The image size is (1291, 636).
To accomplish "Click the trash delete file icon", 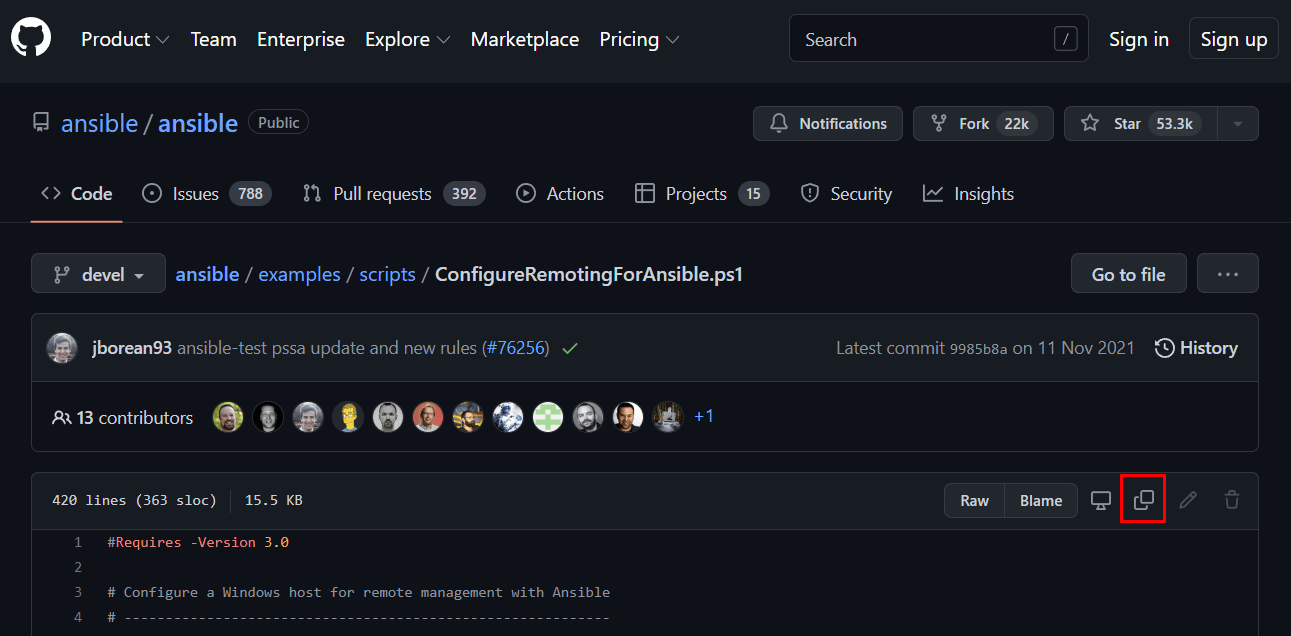I will coord(1232,500).
